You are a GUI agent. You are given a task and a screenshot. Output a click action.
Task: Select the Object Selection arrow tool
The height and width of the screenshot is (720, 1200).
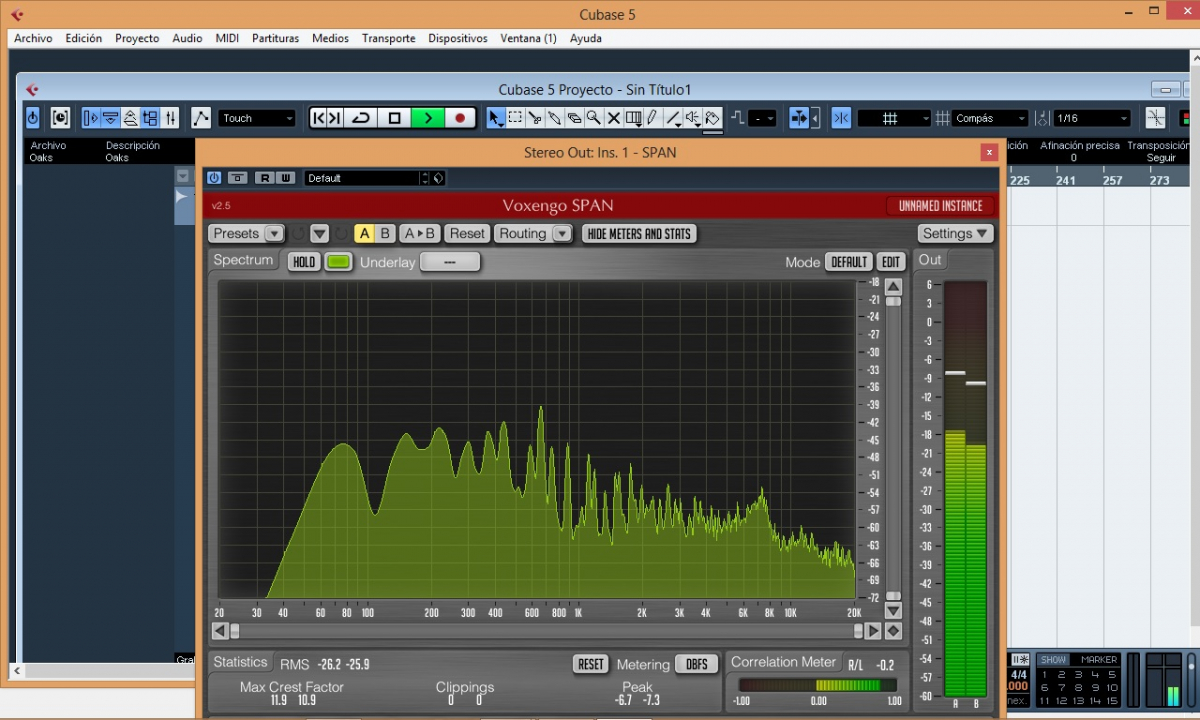[495, 118]
